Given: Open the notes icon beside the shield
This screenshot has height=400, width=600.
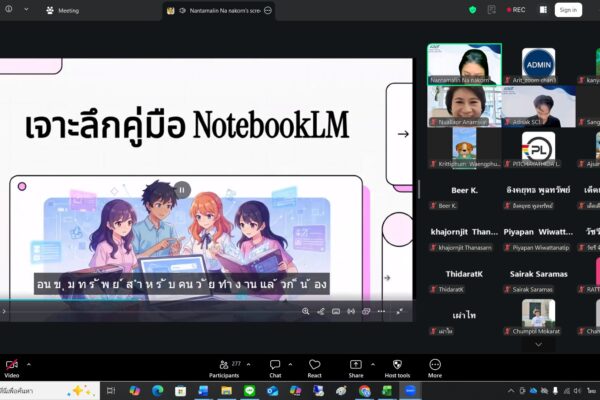Looking at the screenshot, I should click(492, 10).
